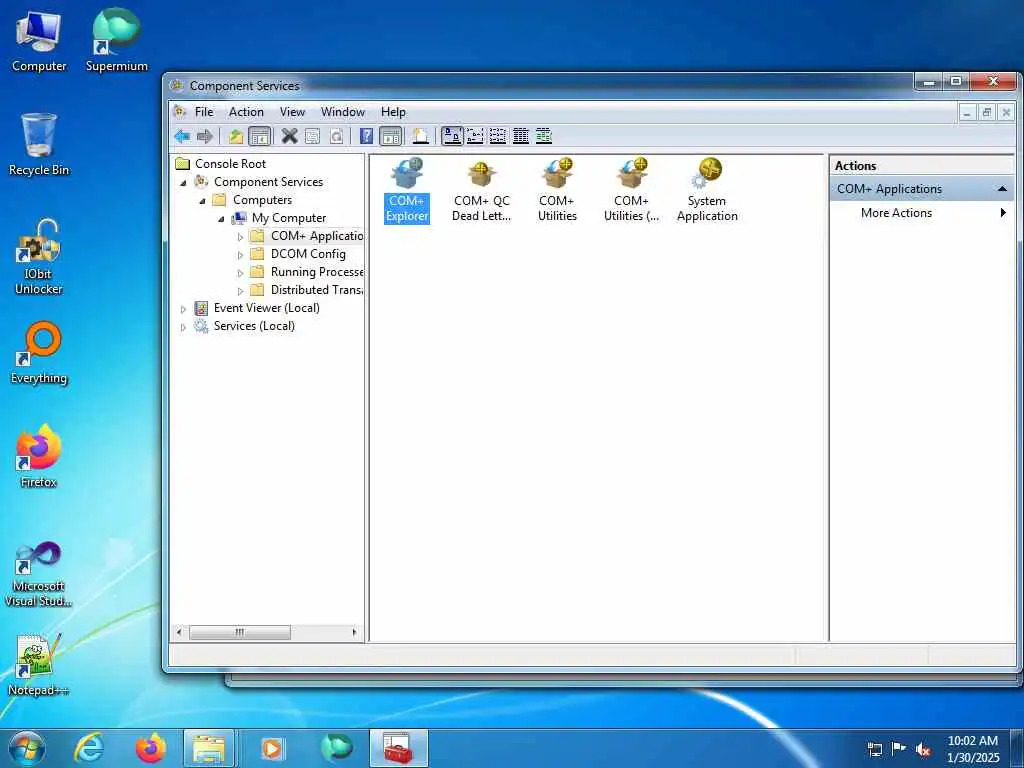This screenshot has width=1024, height=768.
Task: Expand the Event Viewer (Local) node
Action: click(184, 309)
